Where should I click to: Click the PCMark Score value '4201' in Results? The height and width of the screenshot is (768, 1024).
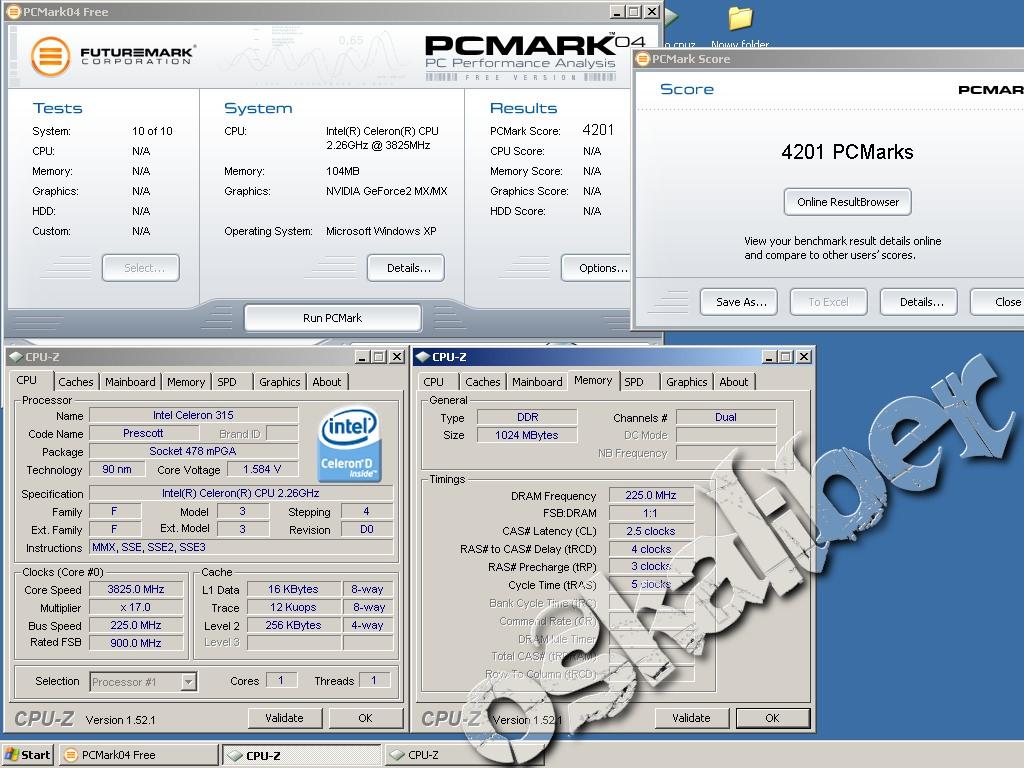598,130
